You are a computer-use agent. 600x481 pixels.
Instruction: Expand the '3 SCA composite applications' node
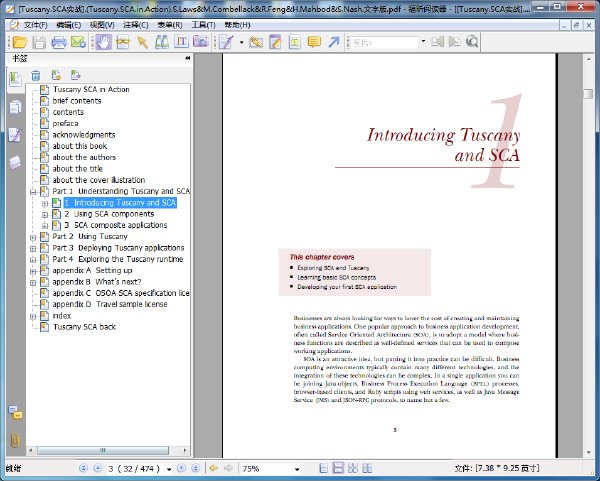coord(45,226)
